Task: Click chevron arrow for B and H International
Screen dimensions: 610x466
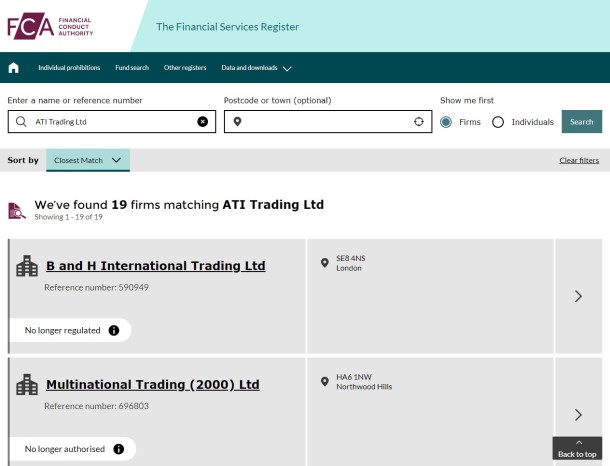Action: tap(578, 296)
